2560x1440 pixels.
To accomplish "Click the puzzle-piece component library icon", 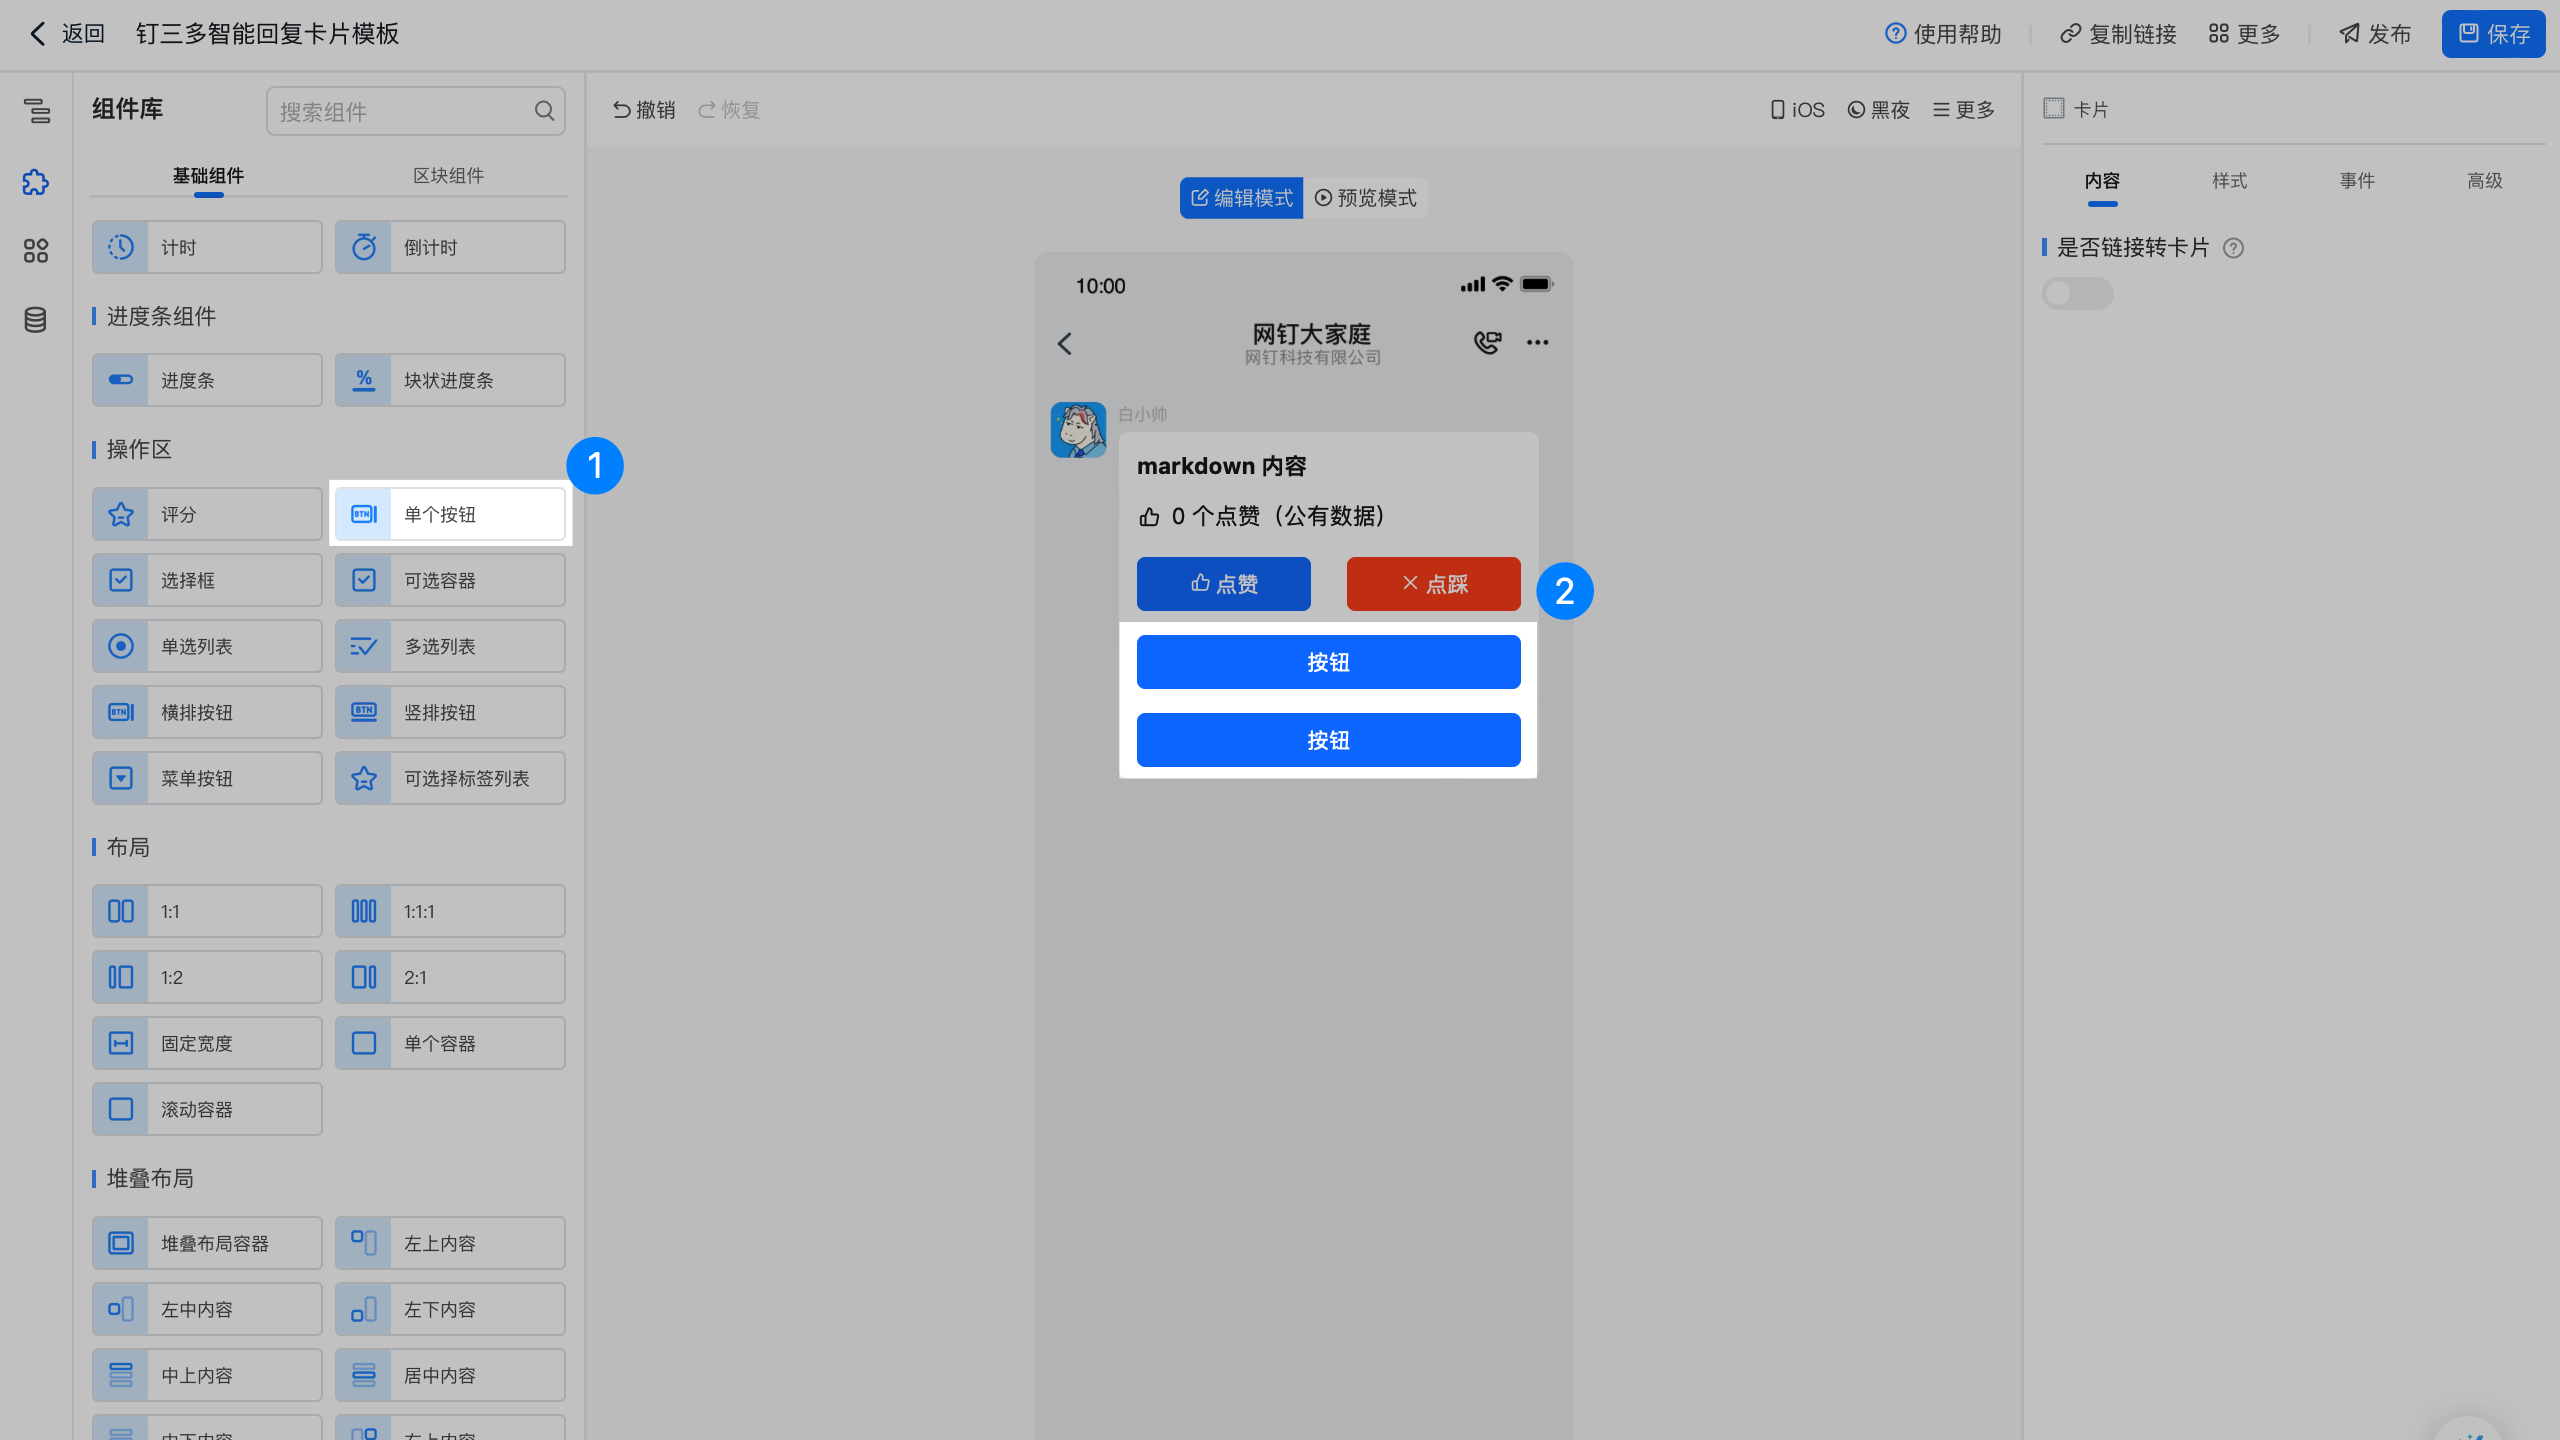I will click(36, 182).
